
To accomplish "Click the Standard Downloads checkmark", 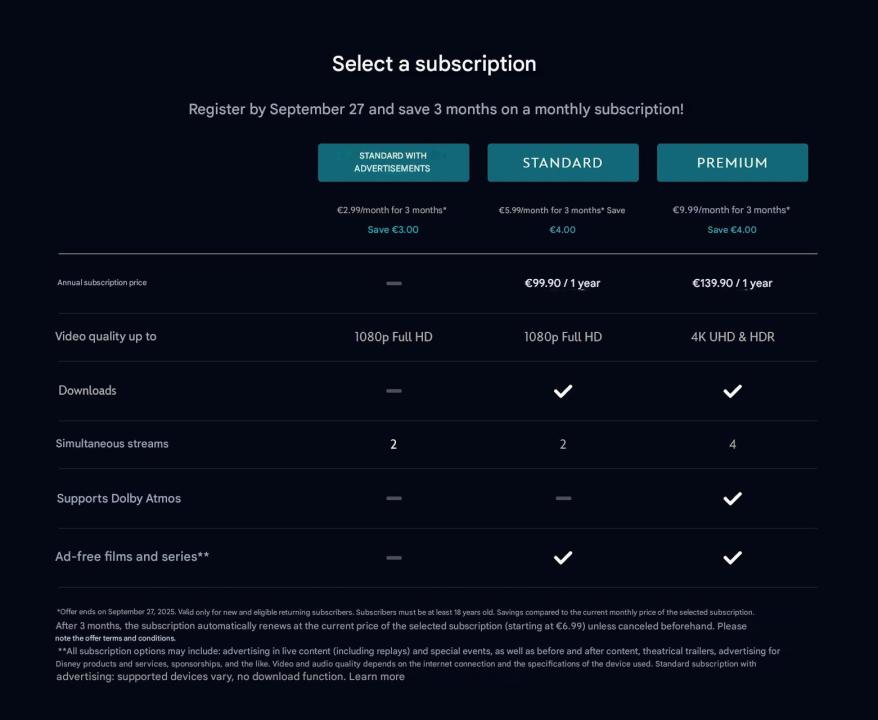I will 563,391.
